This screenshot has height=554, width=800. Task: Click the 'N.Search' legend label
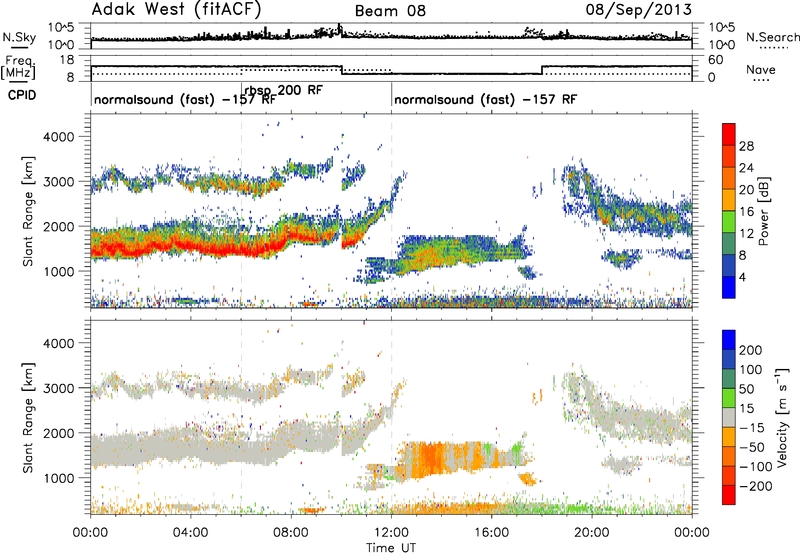point(772,37)
